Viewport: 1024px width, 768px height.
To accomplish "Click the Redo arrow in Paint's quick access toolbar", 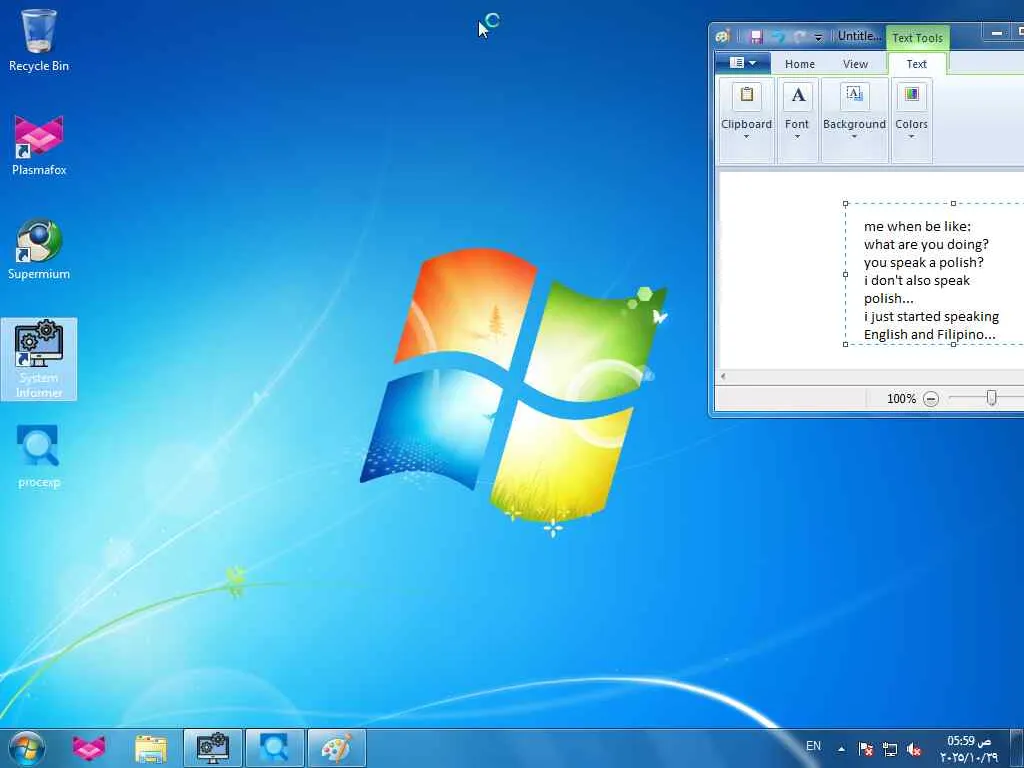I will tap(799, 37).
